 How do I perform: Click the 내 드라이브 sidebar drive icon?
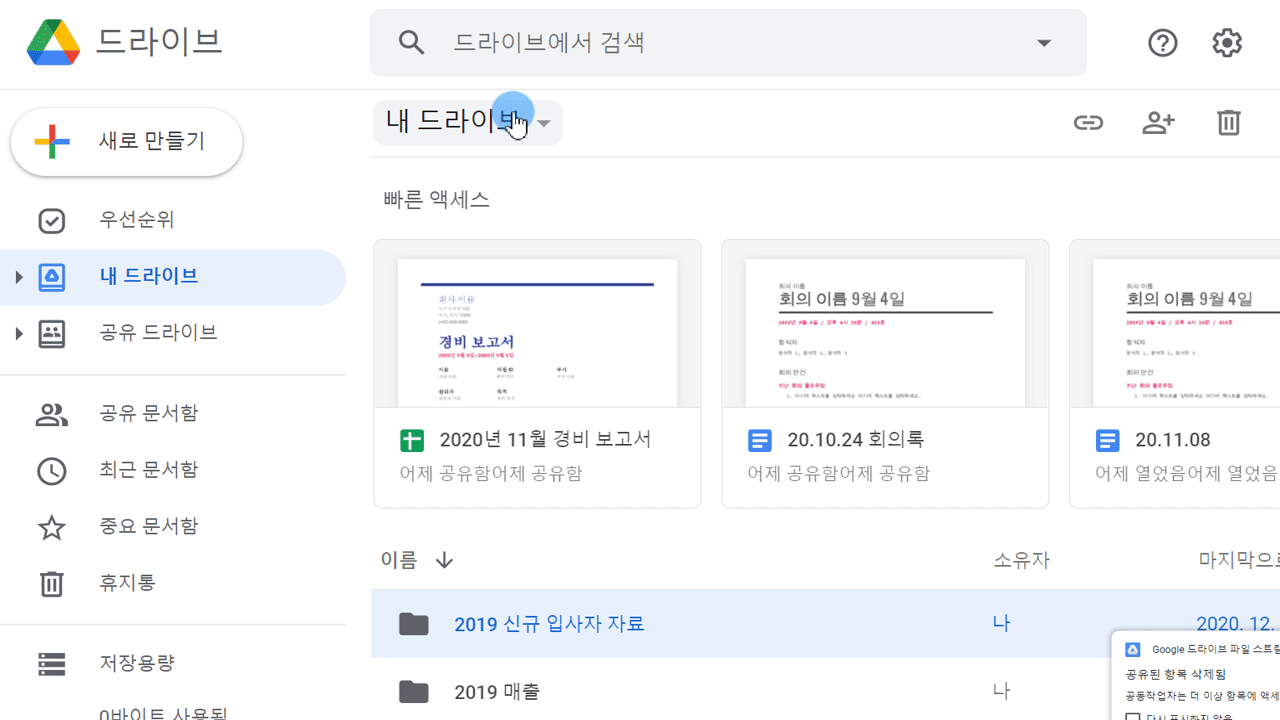pyautogui.click(x=51, y=277)
